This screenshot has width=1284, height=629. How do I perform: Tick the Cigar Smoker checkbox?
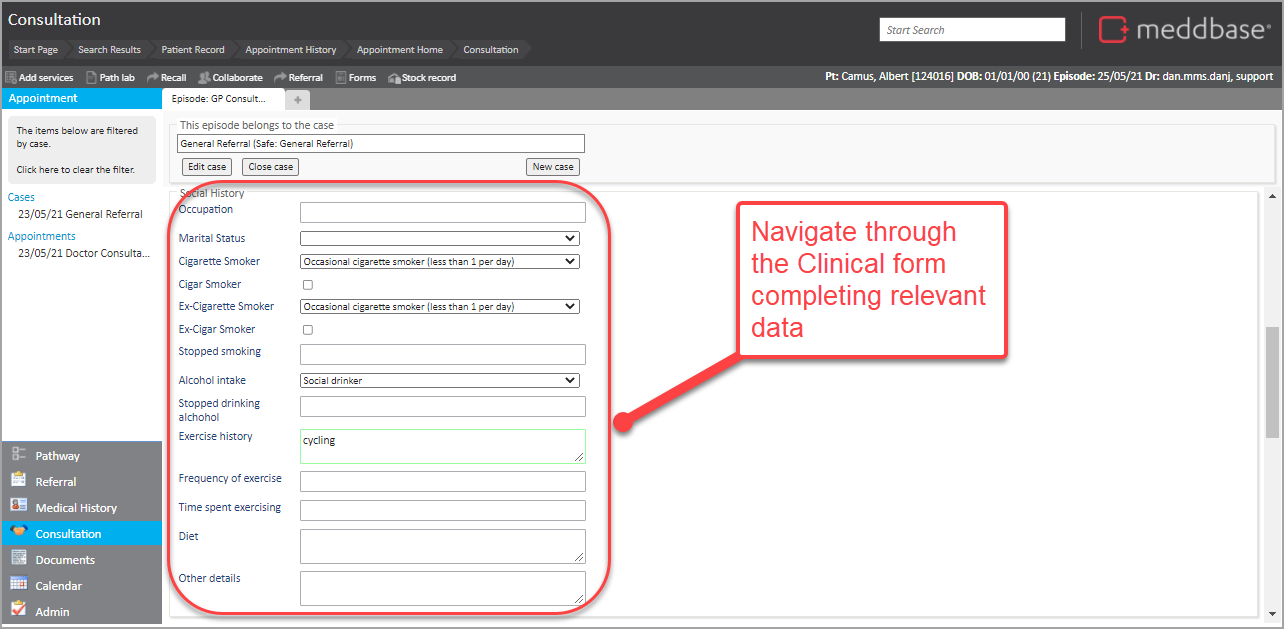pyautogui.click(x=308, y=285)
